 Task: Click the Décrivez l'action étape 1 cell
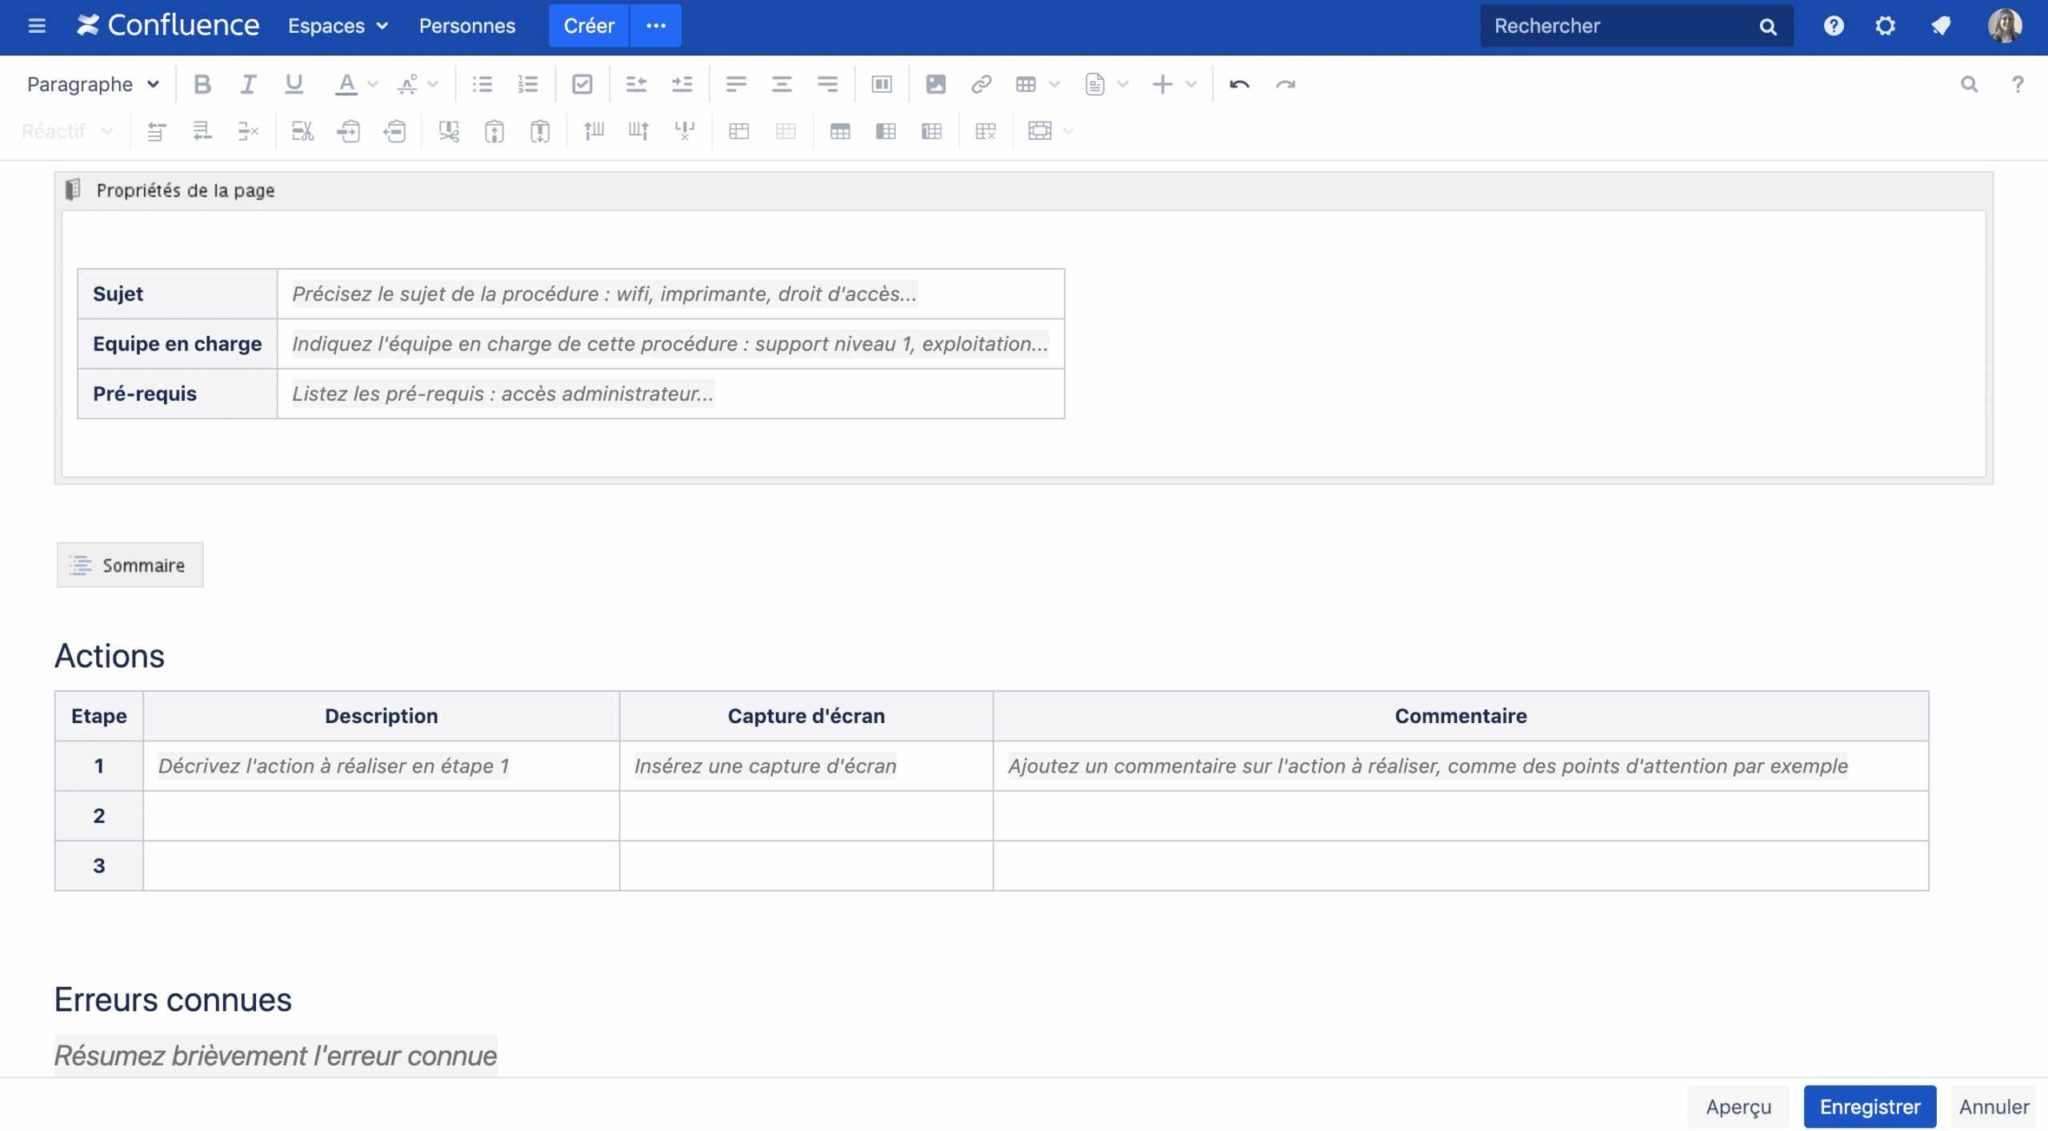(381, 766)
